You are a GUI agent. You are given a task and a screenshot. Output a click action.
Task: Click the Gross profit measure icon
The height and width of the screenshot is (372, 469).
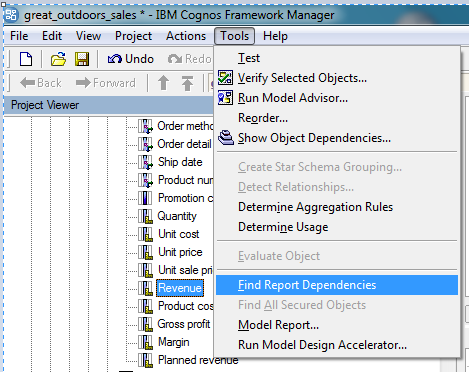tap(145, 324)
